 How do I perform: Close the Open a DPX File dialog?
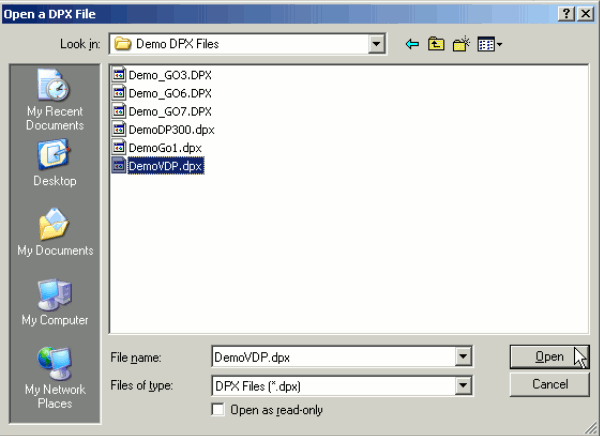tap(585, 14)
